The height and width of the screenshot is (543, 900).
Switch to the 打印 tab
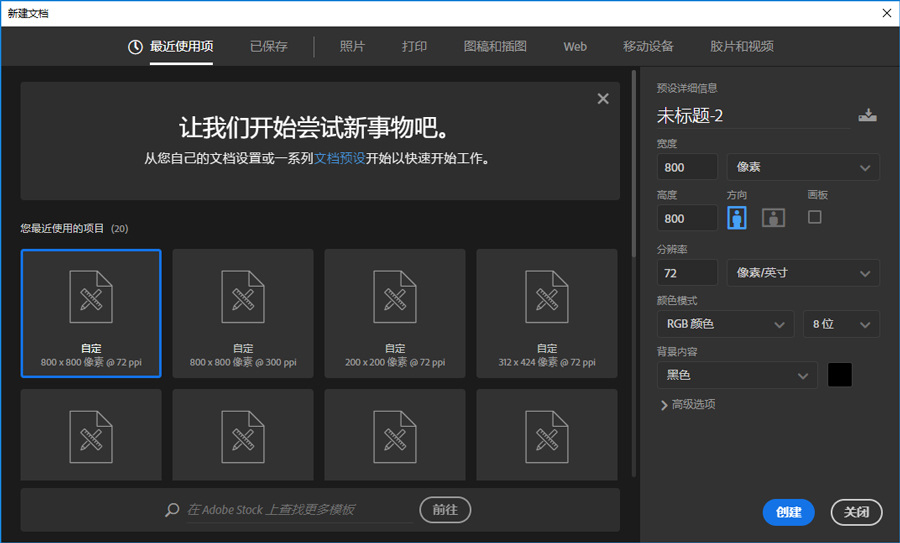coord(414,46)
